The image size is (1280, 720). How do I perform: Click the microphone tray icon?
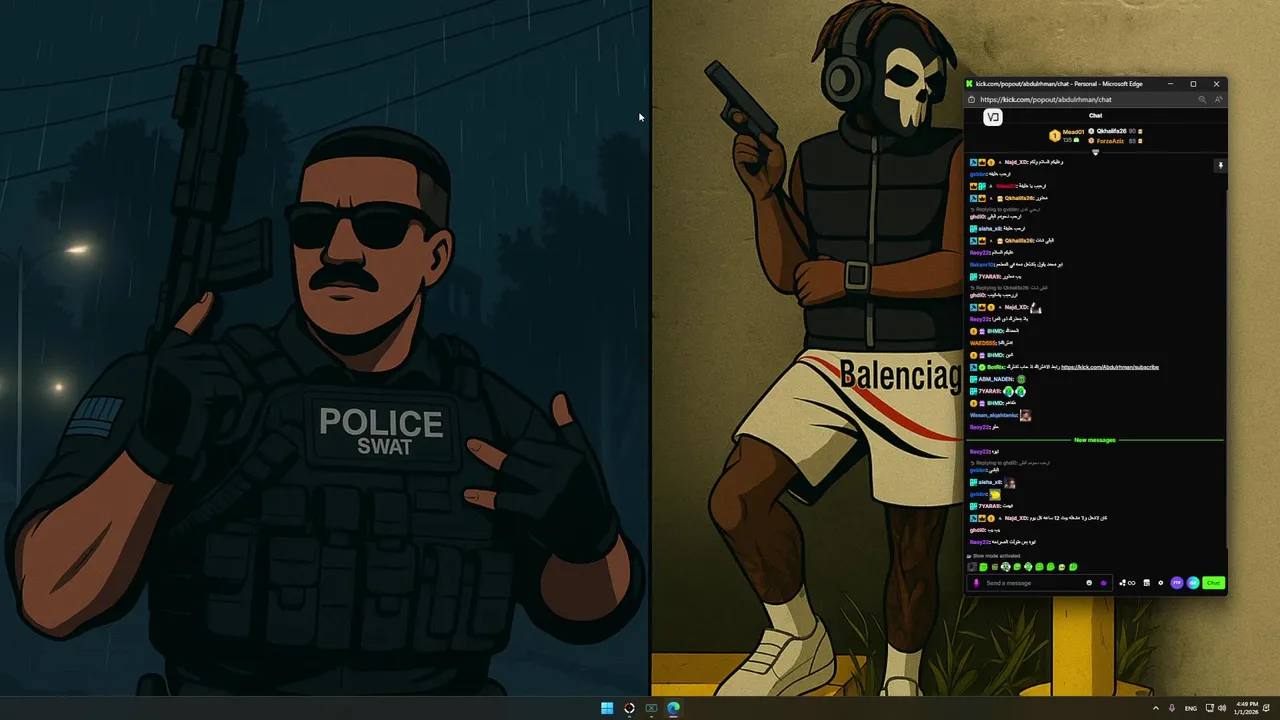[1172, 708]
